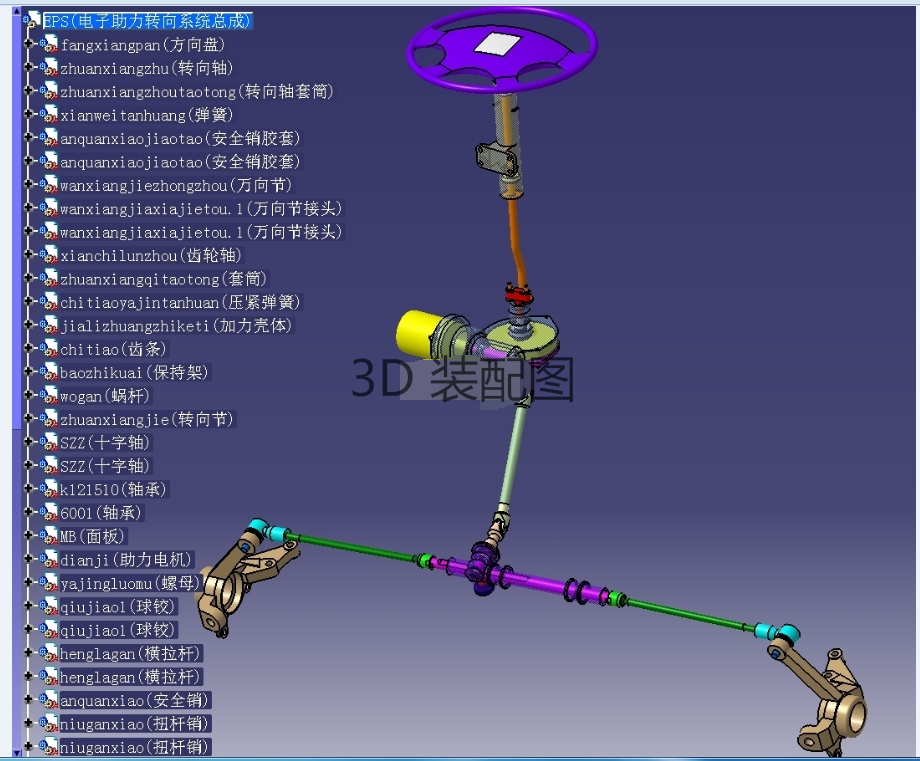Click the k121510 (轴承) part icon
This screenshot has height=761, width=920.
[49, 489]
